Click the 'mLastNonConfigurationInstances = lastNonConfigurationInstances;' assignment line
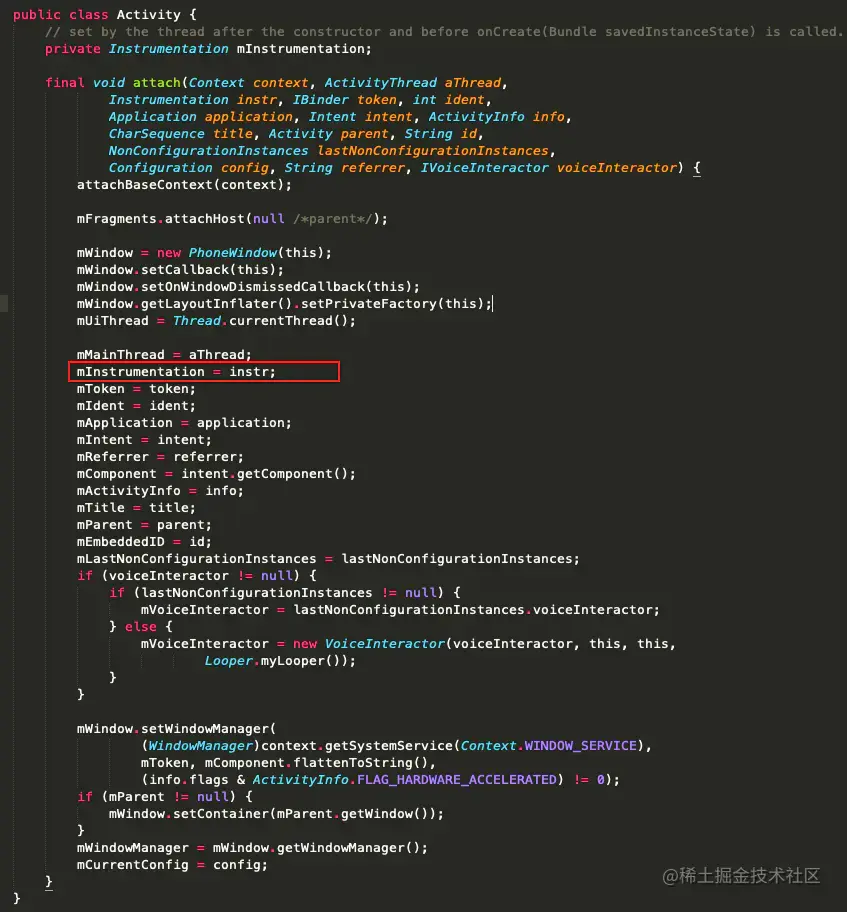This screenshot has width=847, height=912. [x=328, y=559]
